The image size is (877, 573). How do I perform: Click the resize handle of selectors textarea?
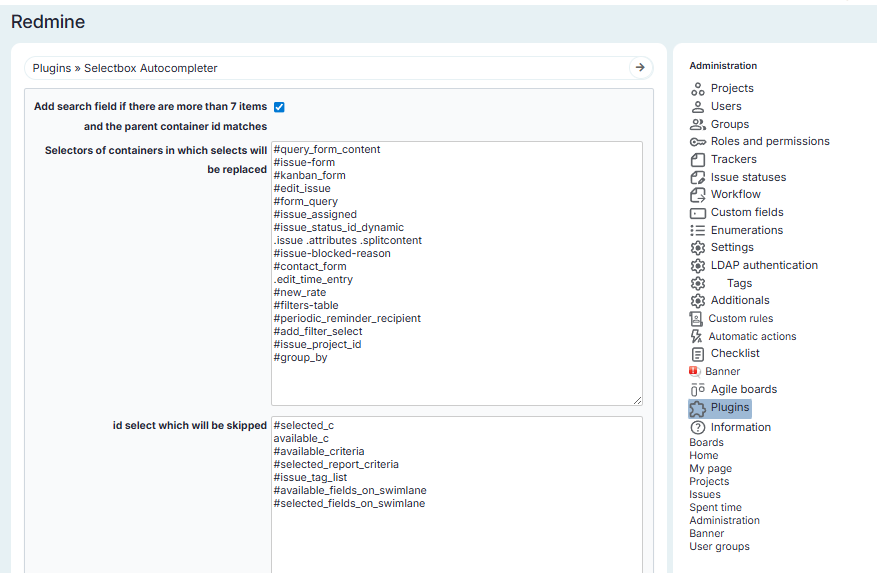[x=637, y=400]
